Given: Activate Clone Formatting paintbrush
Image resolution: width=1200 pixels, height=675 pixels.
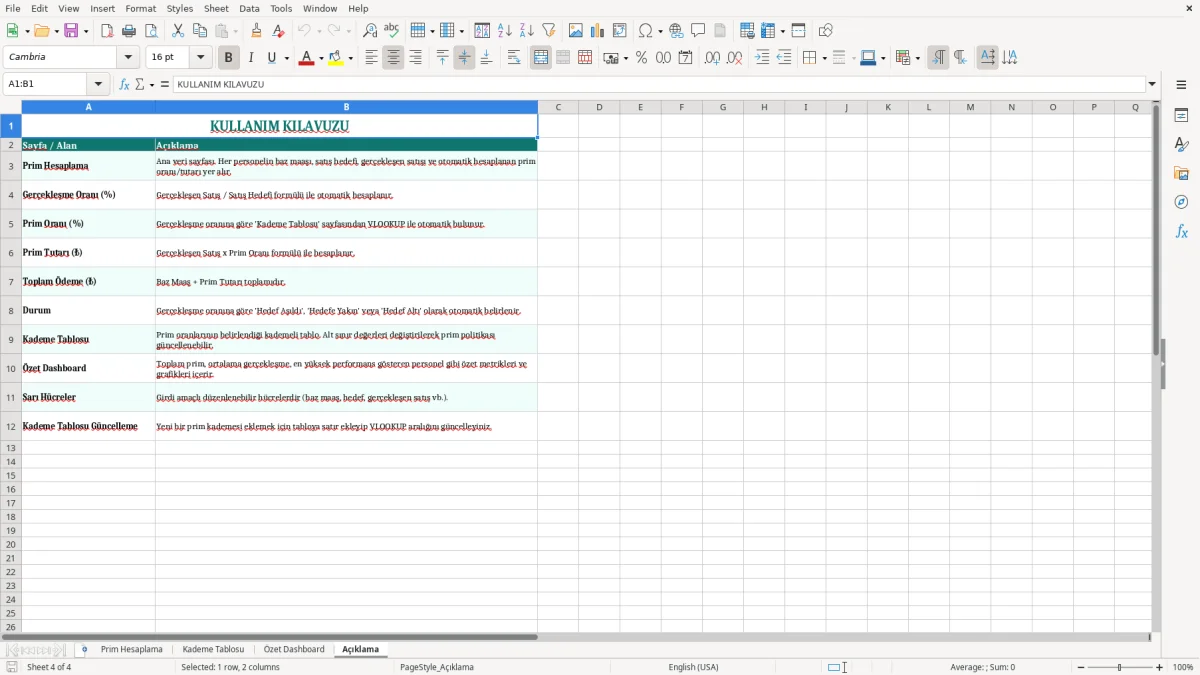Looking at the screenshot, I should click(256, 31).
